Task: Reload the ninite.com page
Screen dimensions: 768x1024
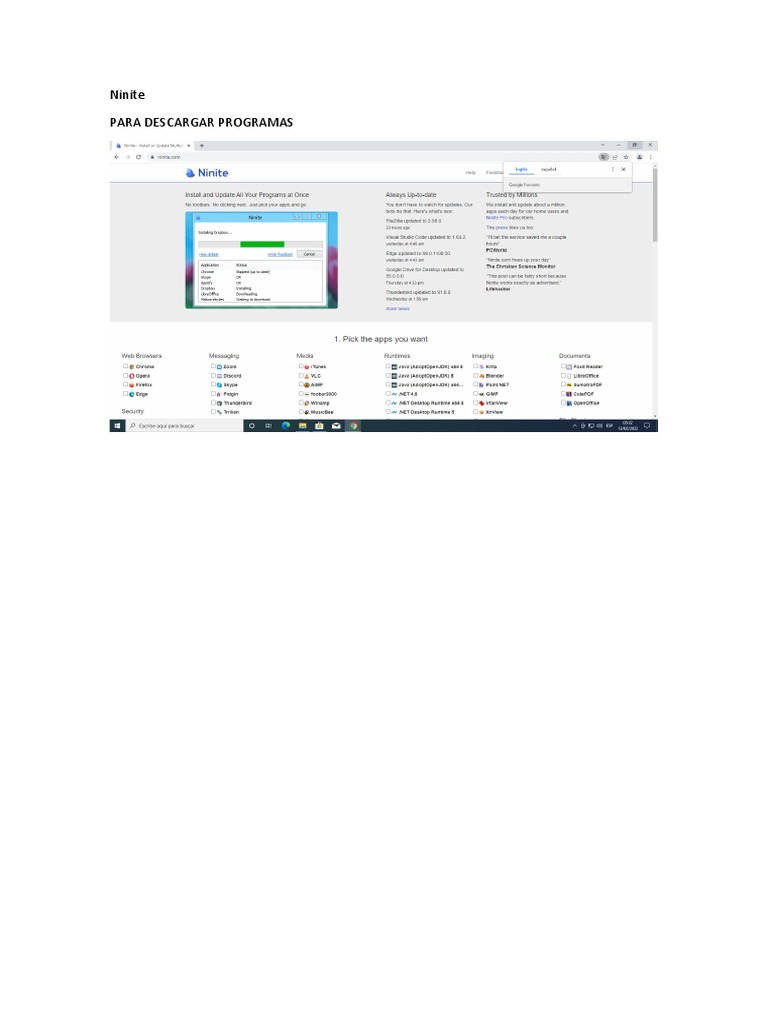Action: (138, 157)
